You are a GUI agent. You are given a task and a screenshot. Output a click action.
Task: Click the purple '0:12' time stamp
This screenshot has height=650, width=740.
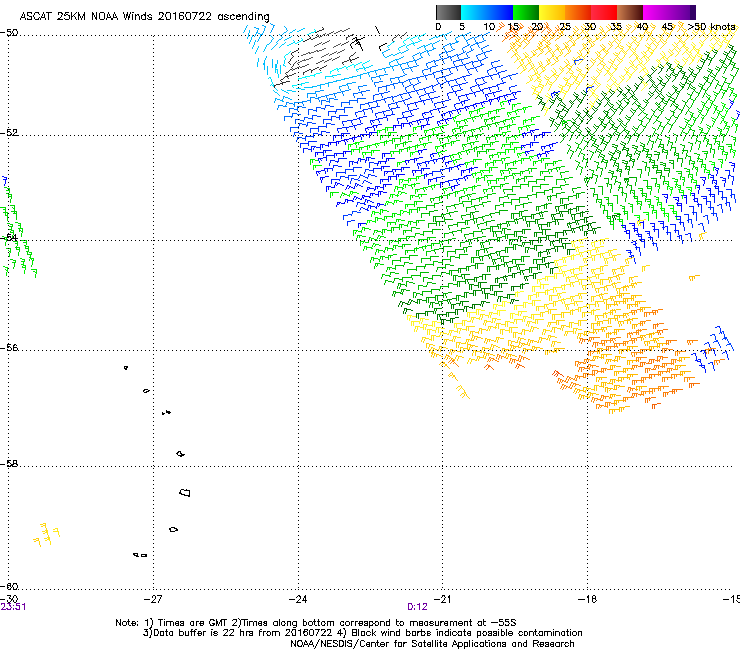tap(417, 607)
